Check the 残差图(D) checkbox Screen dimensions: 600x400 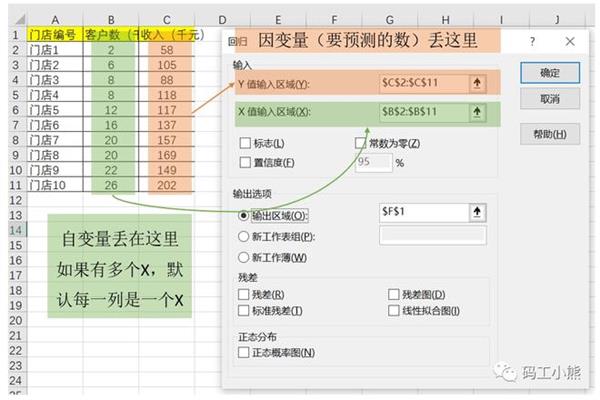[x=393, y=294]
